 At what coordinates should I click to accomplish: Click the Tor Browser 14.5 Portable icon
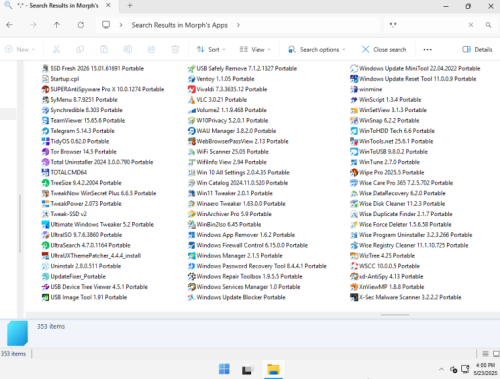click(x=45, y=152)
